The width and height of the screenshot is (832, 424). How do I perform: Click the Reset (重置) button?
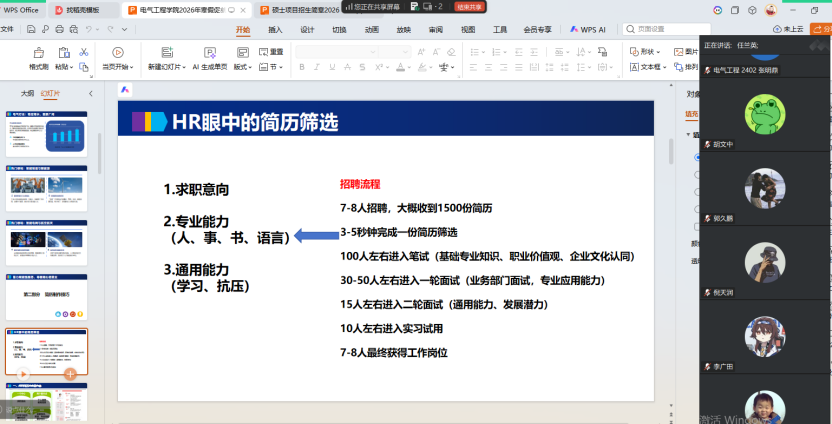pos(272,51)
